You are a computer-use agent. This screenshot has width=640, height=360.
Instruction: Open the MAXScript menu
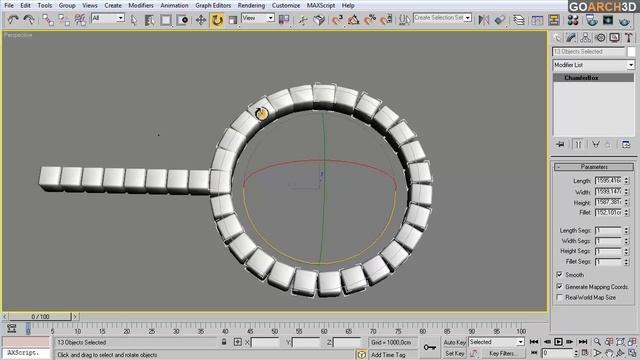[321, 5]
